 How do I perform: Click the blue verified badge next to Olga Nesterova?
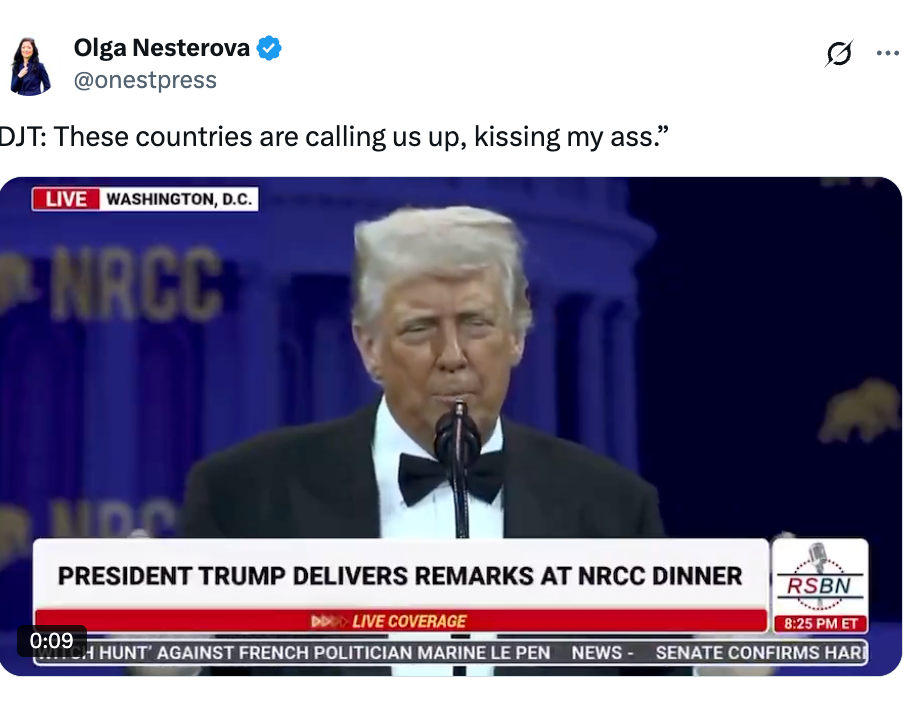point(267,47)
